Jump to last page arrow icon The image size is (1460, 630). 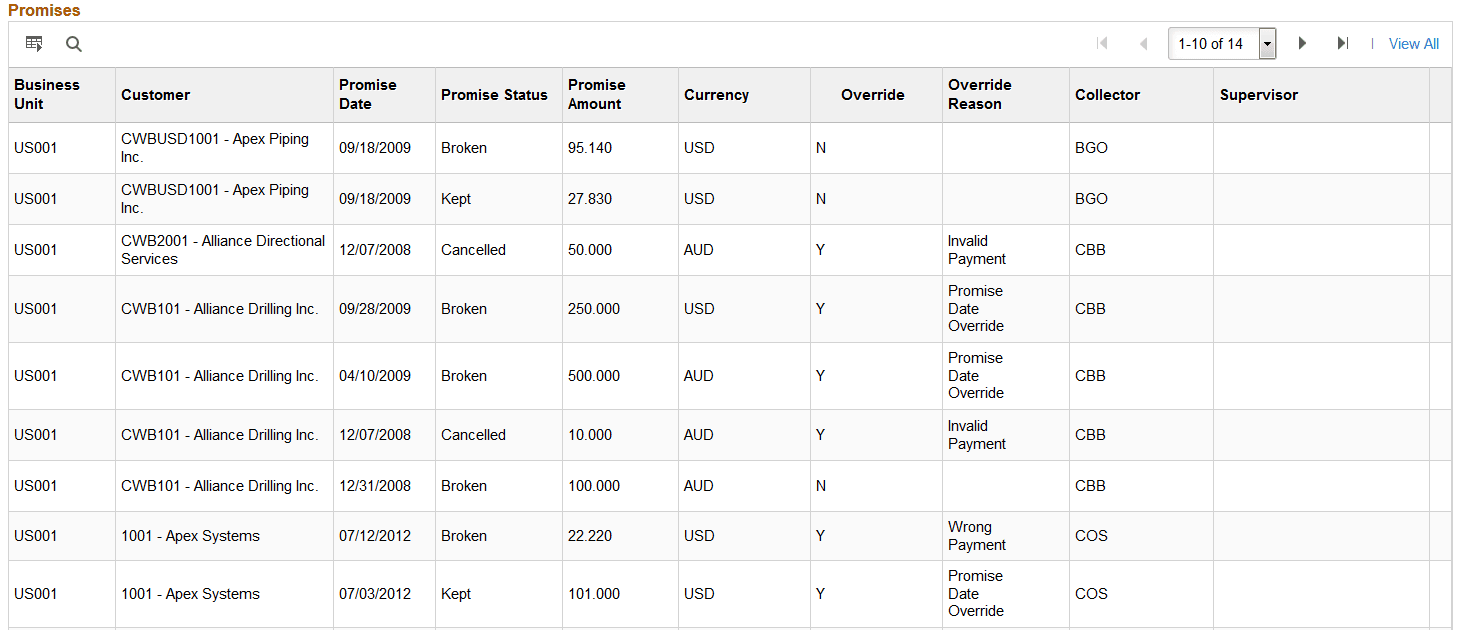[1343, 43]
